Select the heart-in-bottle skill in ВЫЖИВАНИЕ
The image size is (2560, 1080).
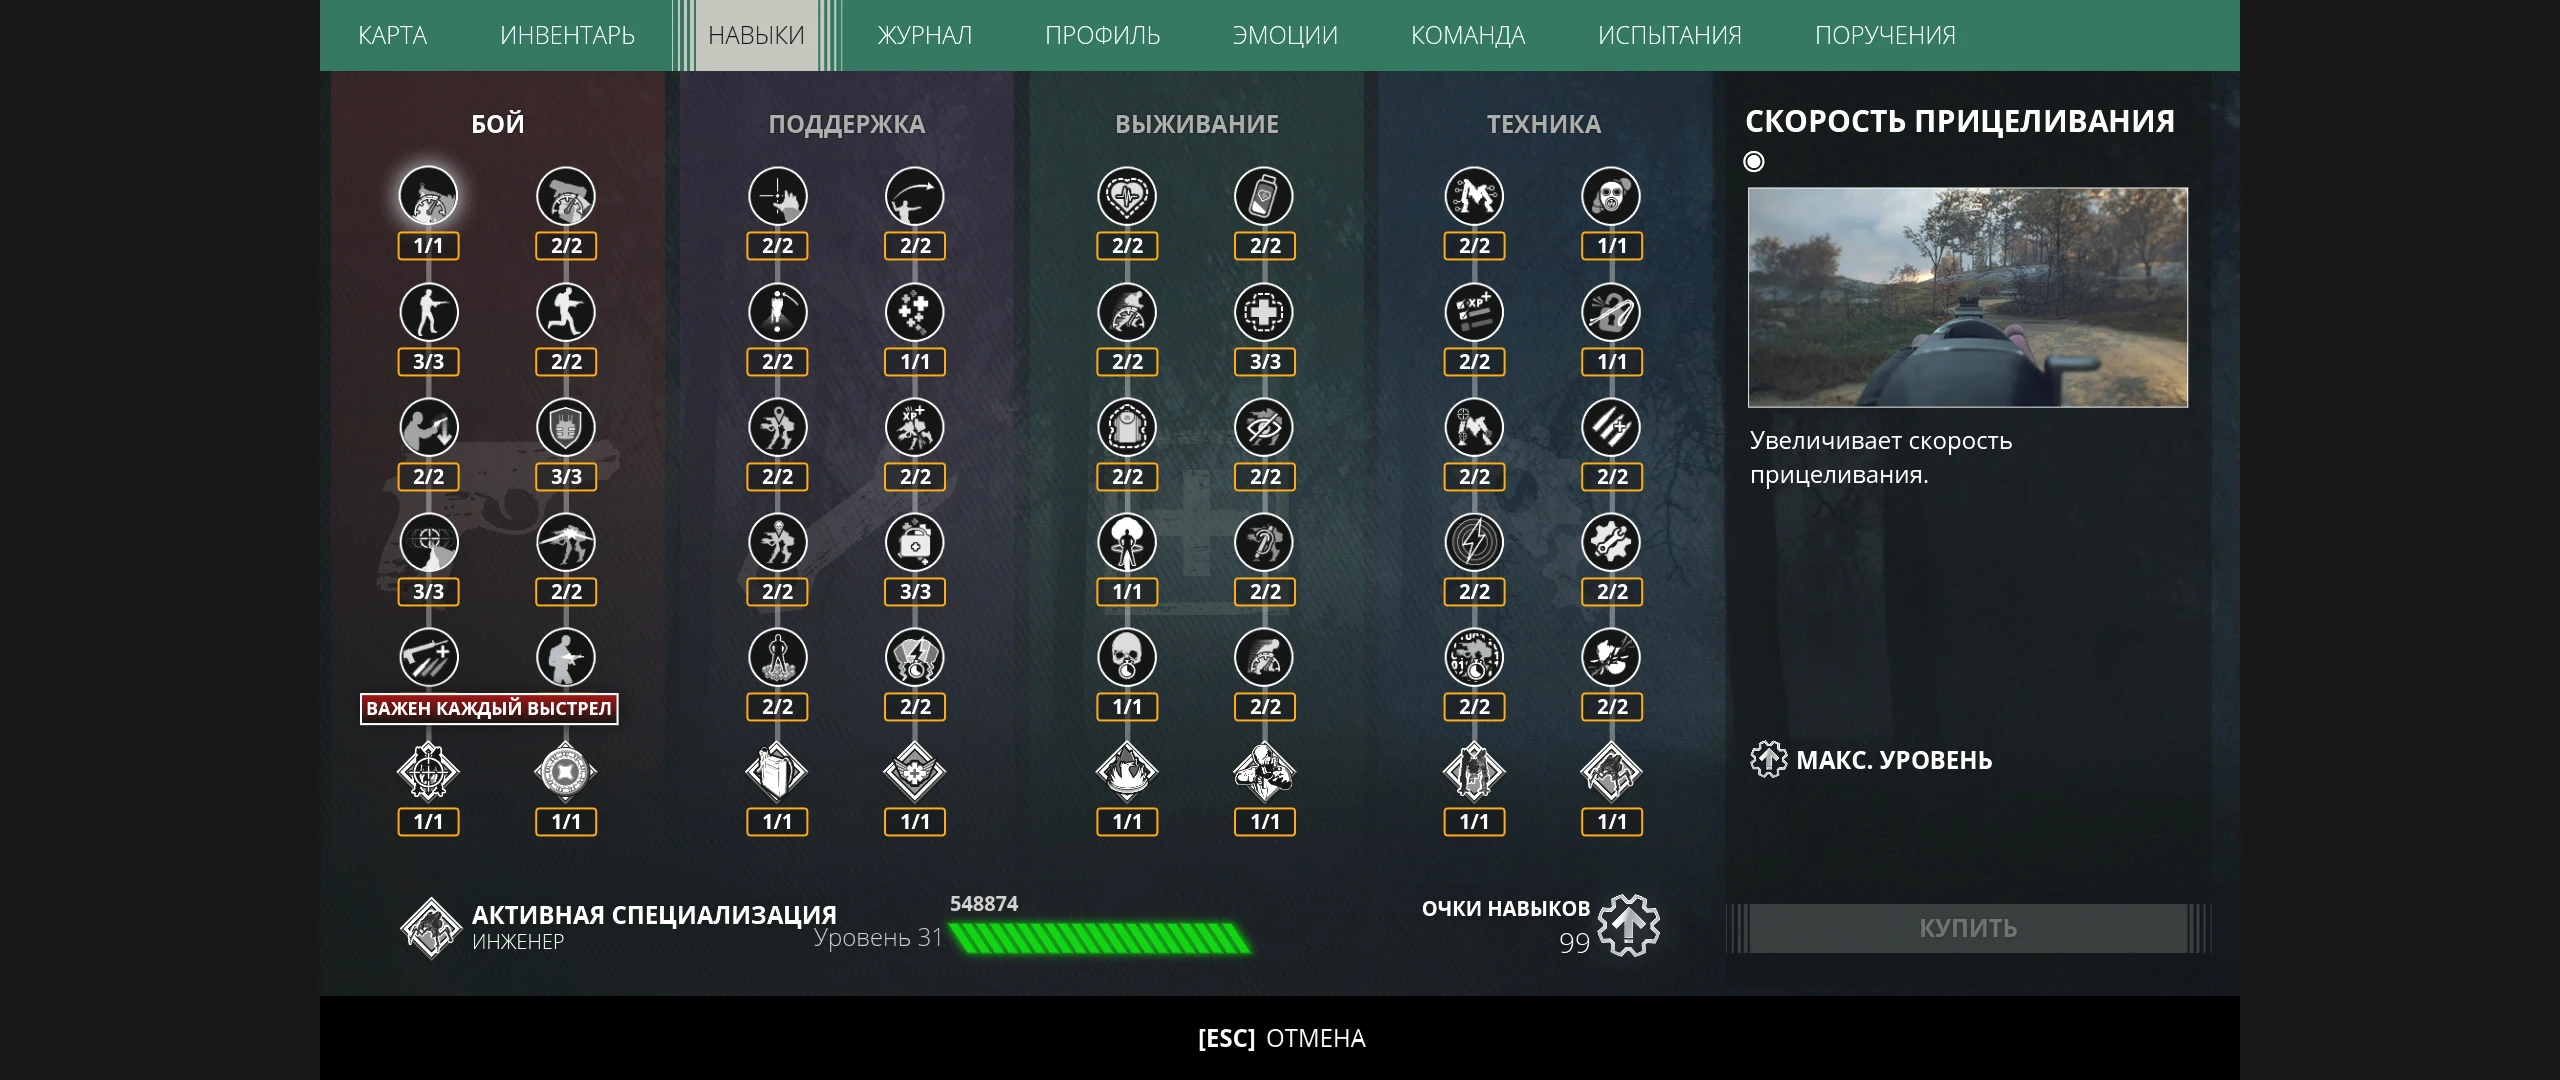[1264, 196]
